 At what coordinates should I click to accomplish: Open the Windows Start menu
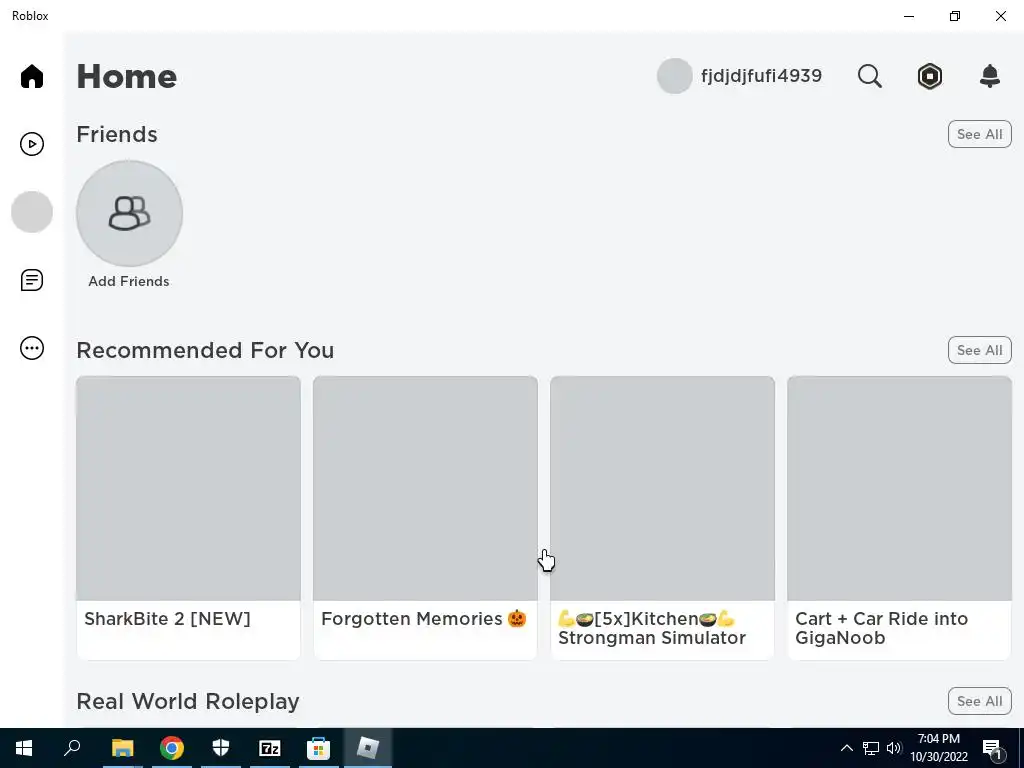tap(24, 748)
